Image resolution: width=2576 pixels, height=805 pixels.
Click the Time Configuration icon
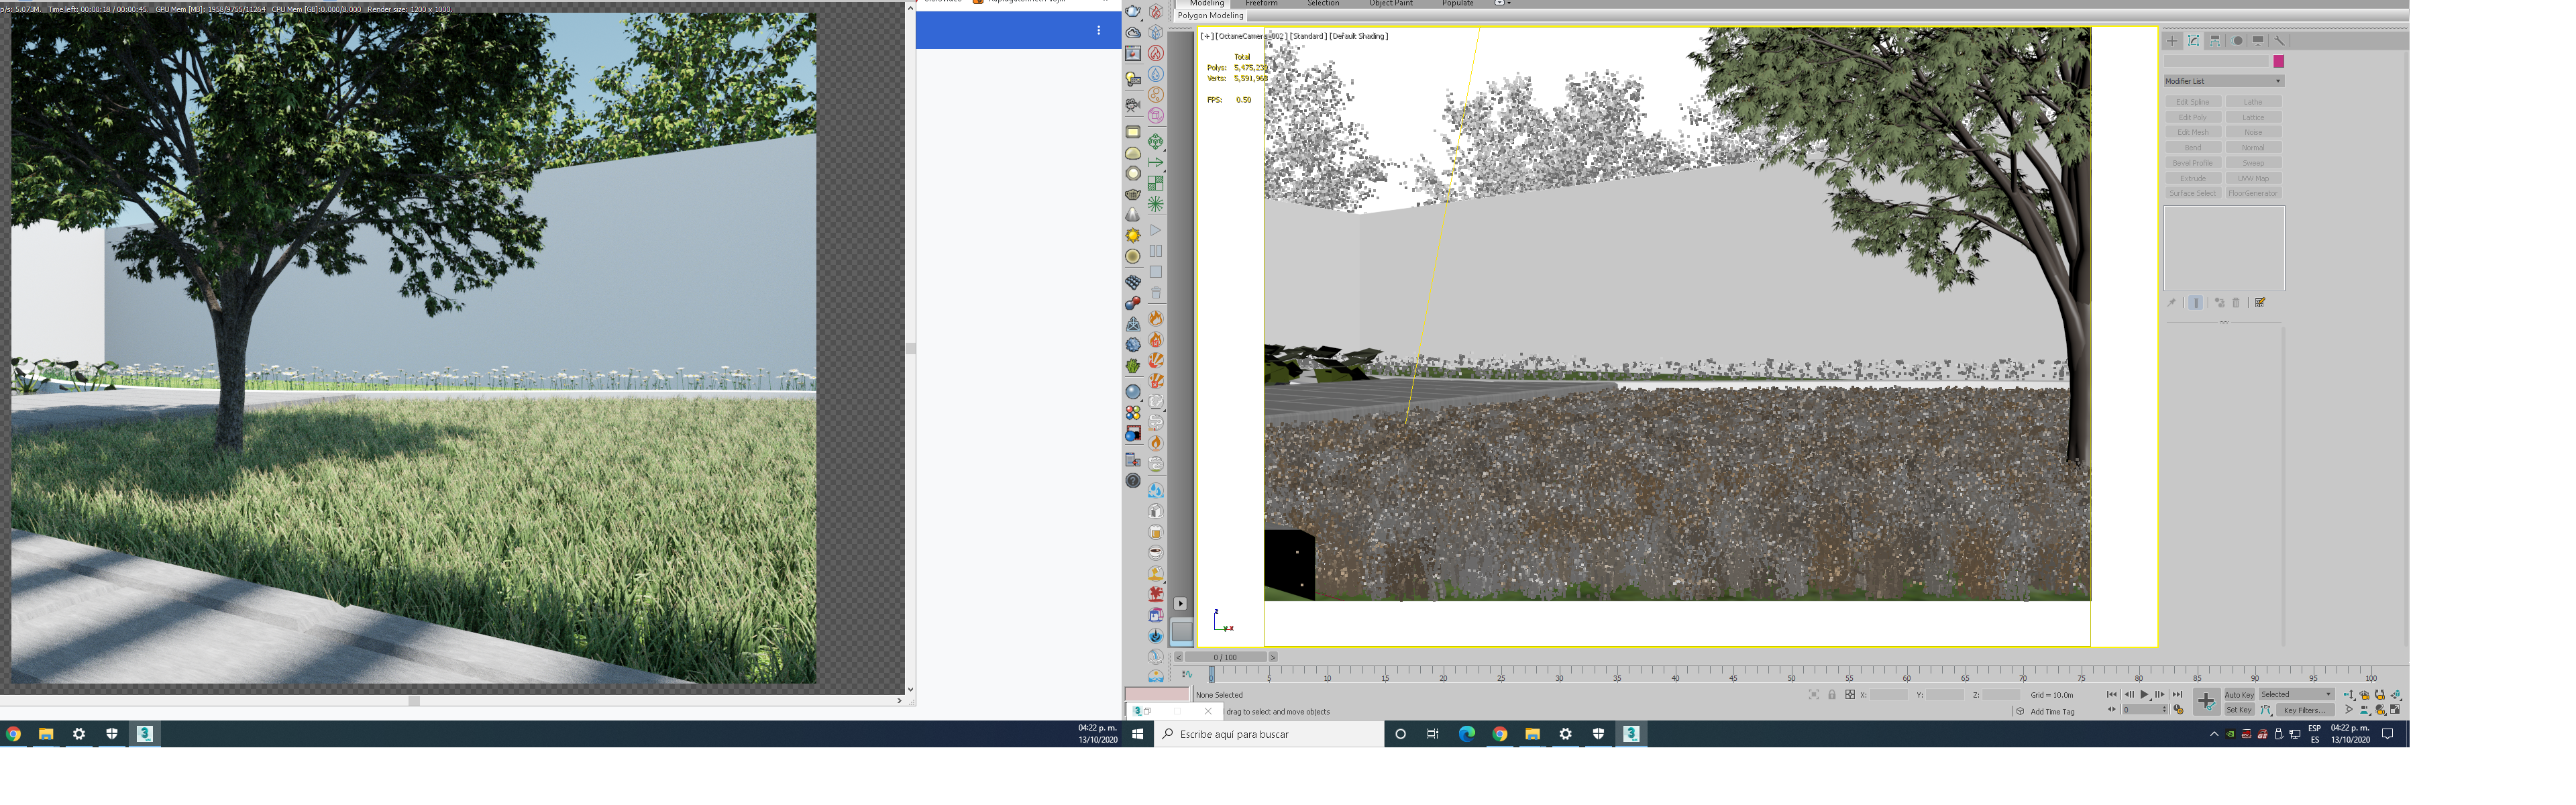[x=2178, y=710]
